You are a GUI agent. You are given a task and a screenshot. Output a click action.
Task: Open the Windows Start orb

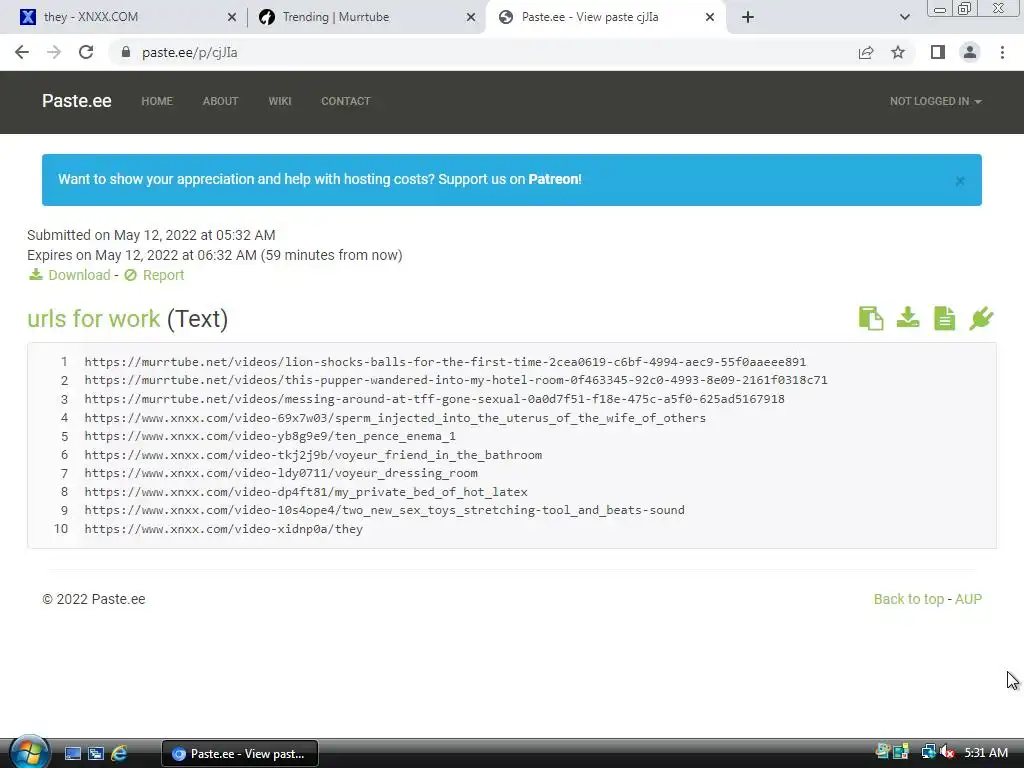point(29,753)
